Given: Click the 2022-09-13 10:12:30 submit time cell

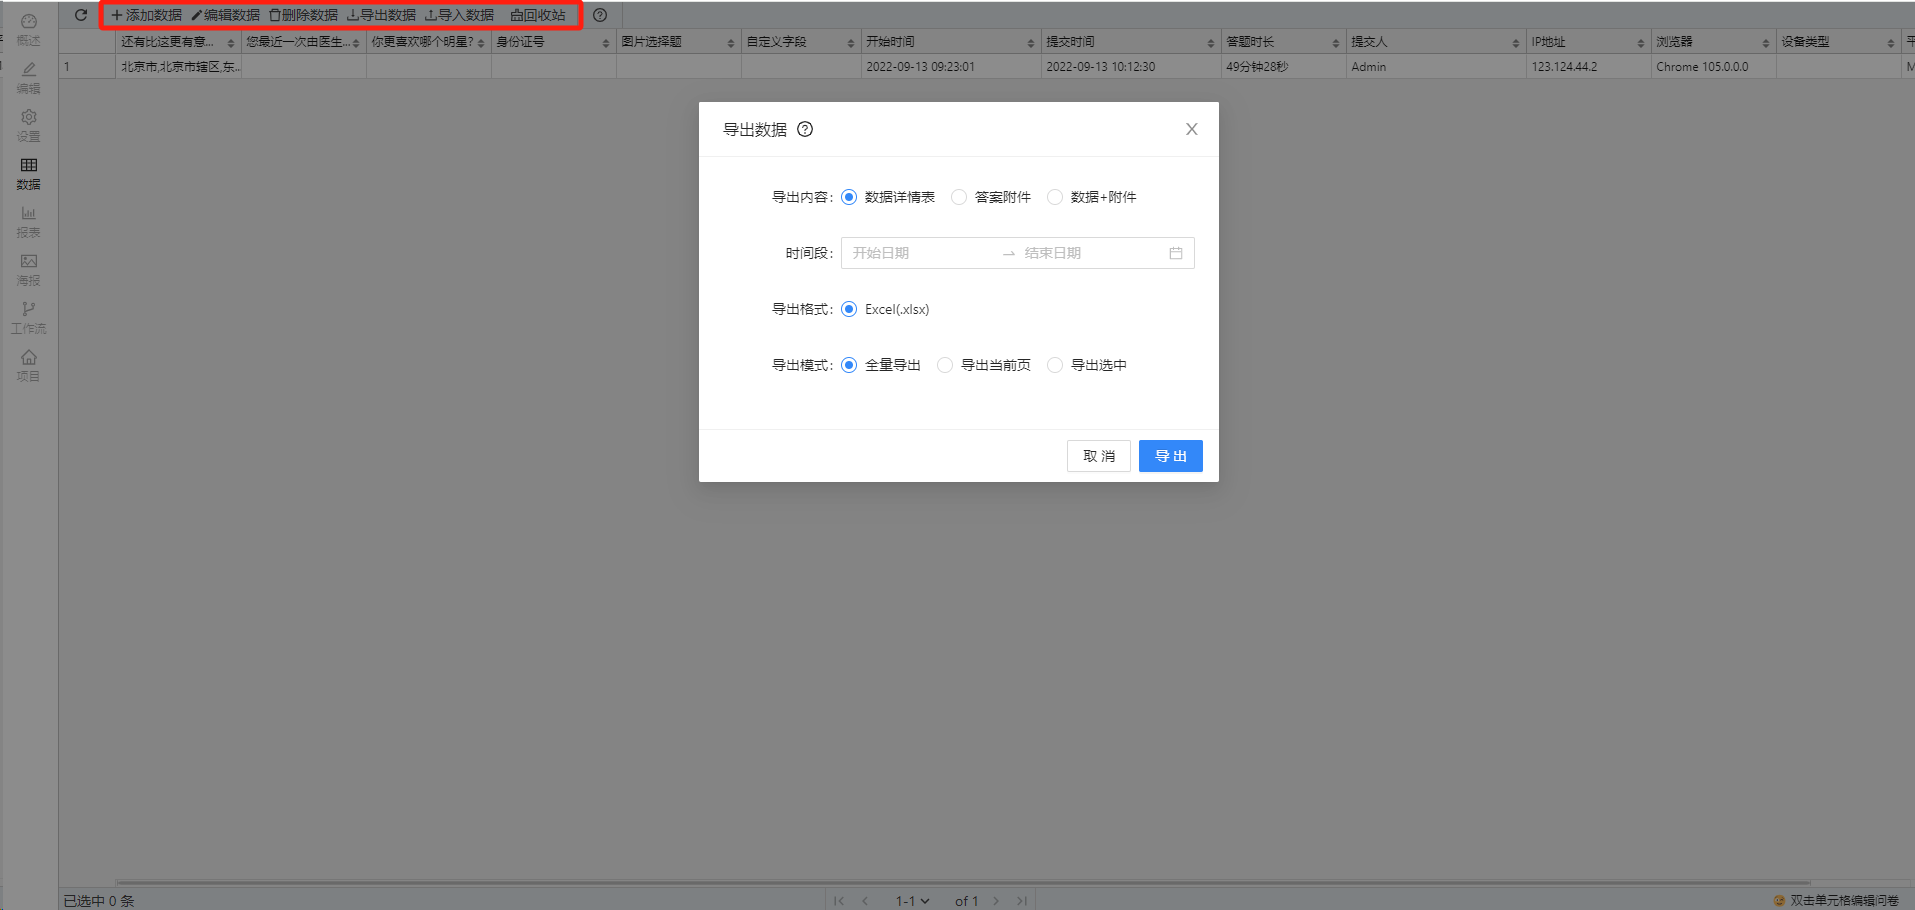Looking at the screenshot, I should (1130, 67).
